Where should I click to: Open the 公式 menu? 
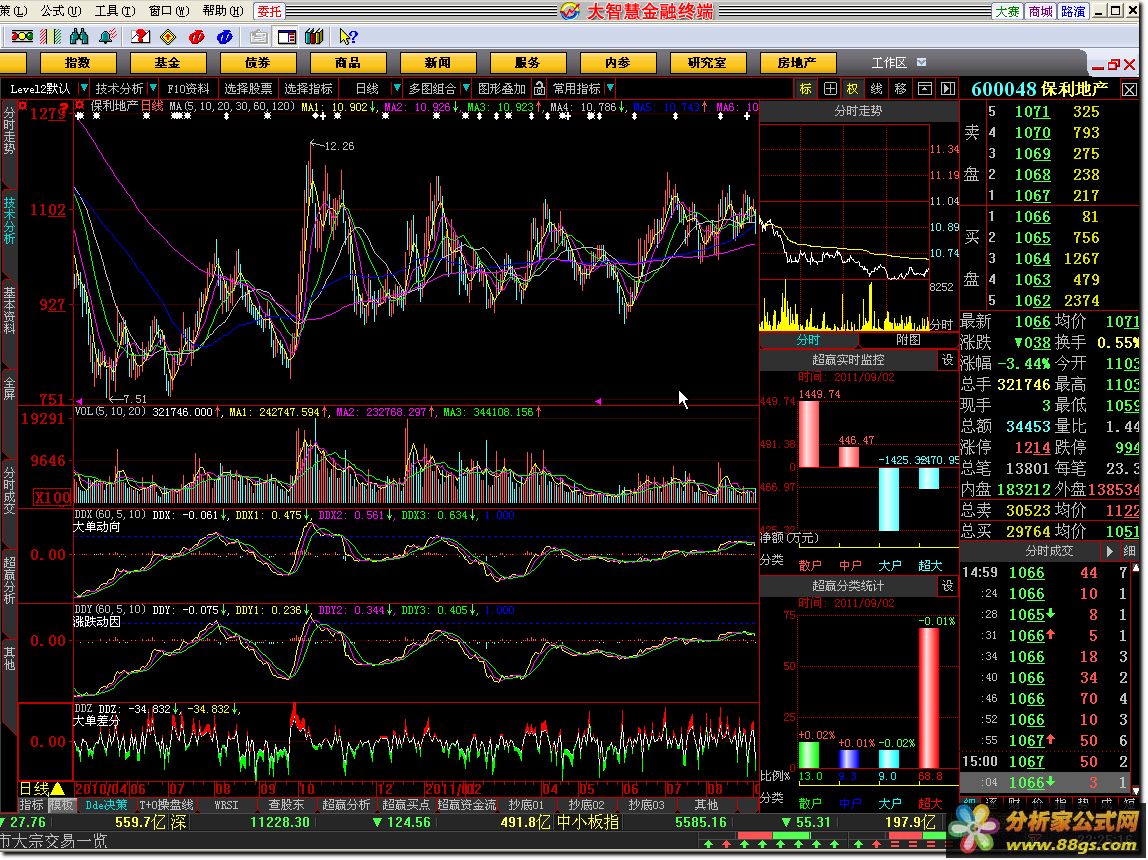click(61, 11)
